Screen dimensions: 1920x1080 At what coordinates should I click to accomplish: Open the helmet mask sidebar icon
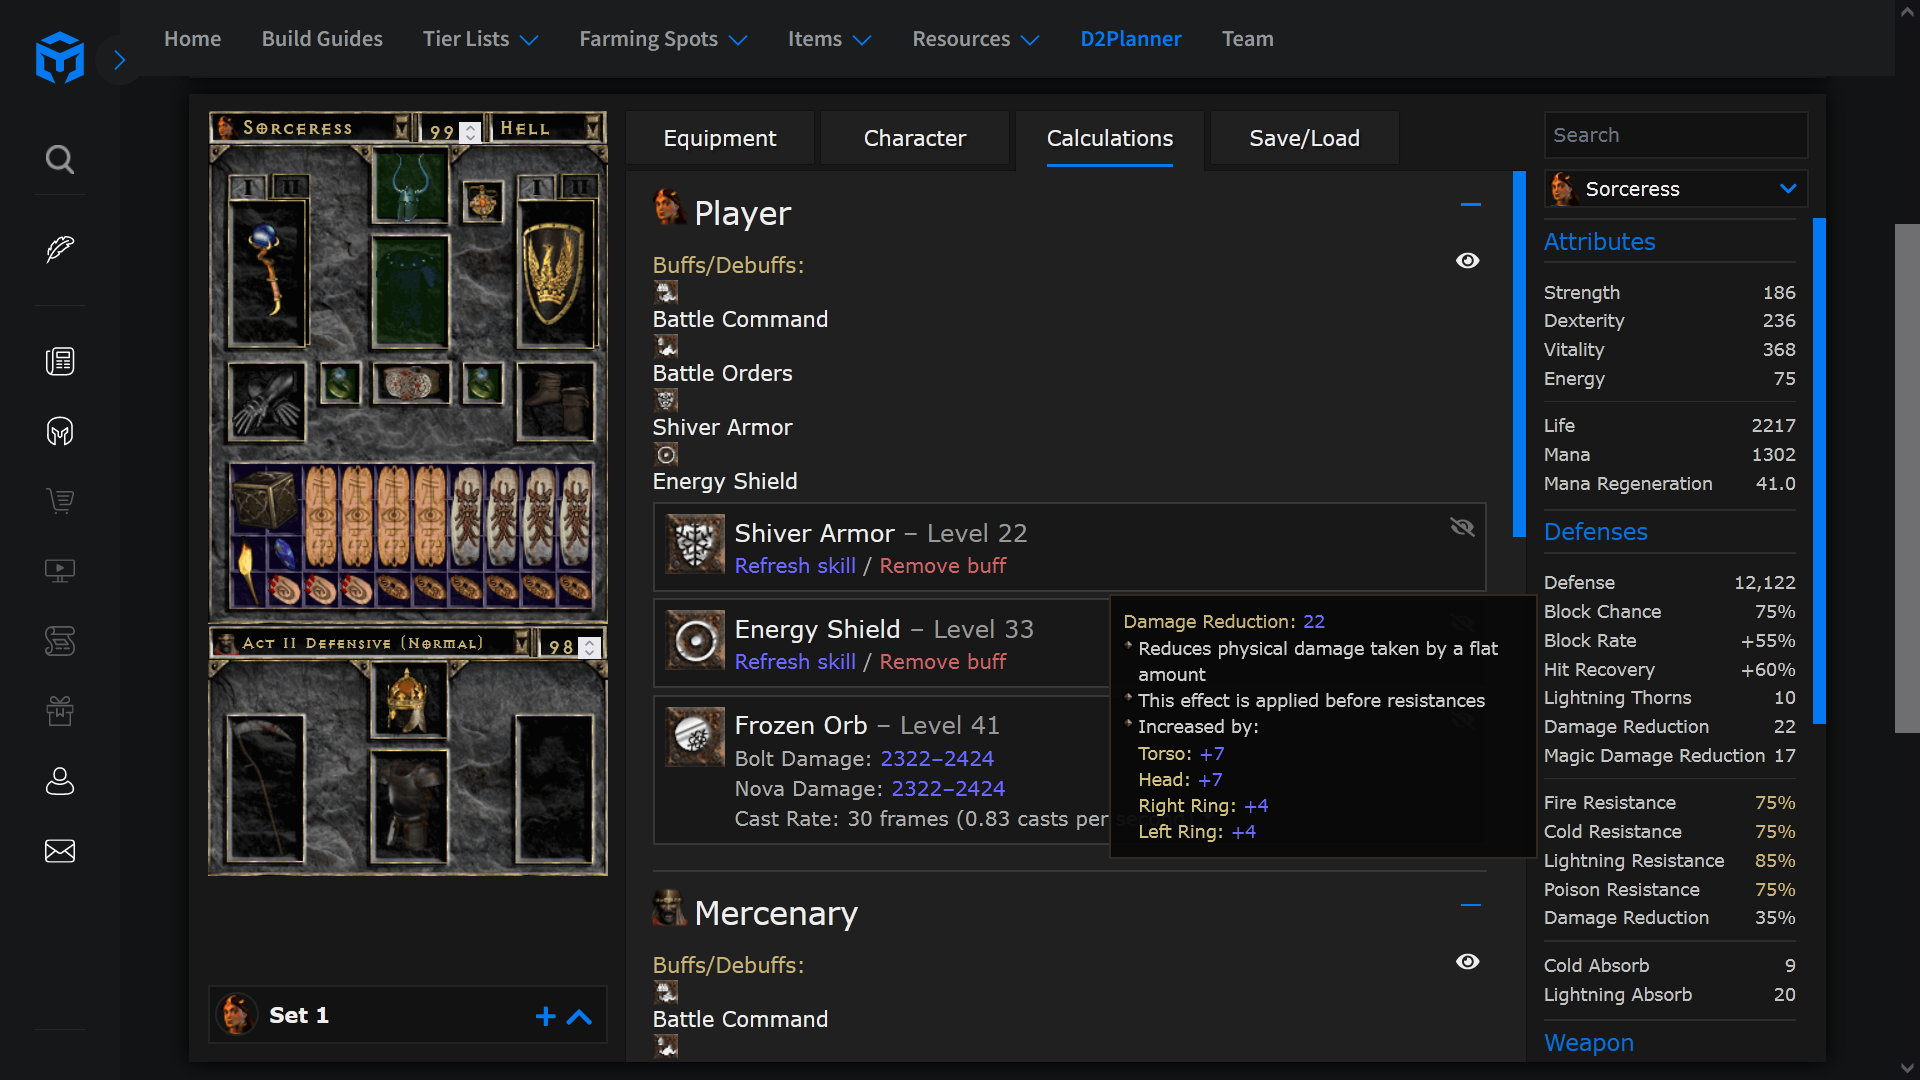(60, 431)
